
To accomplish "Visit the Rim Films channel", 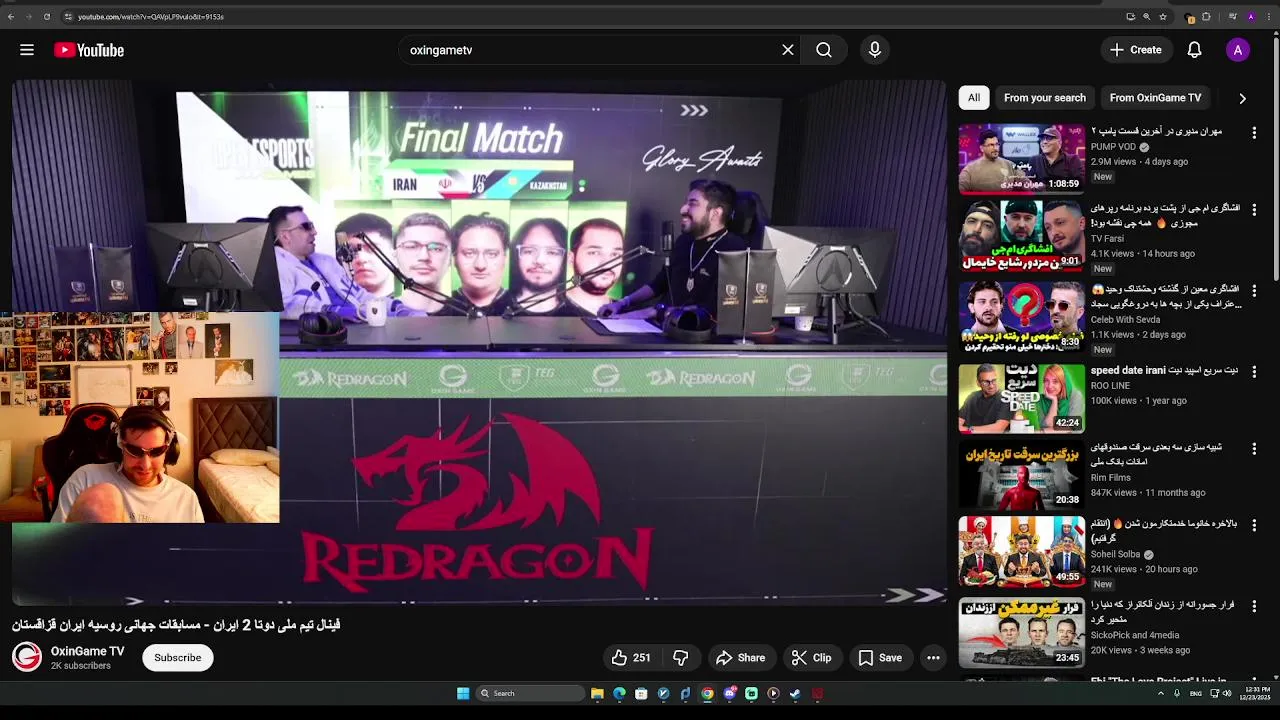I will [1110, 478].
